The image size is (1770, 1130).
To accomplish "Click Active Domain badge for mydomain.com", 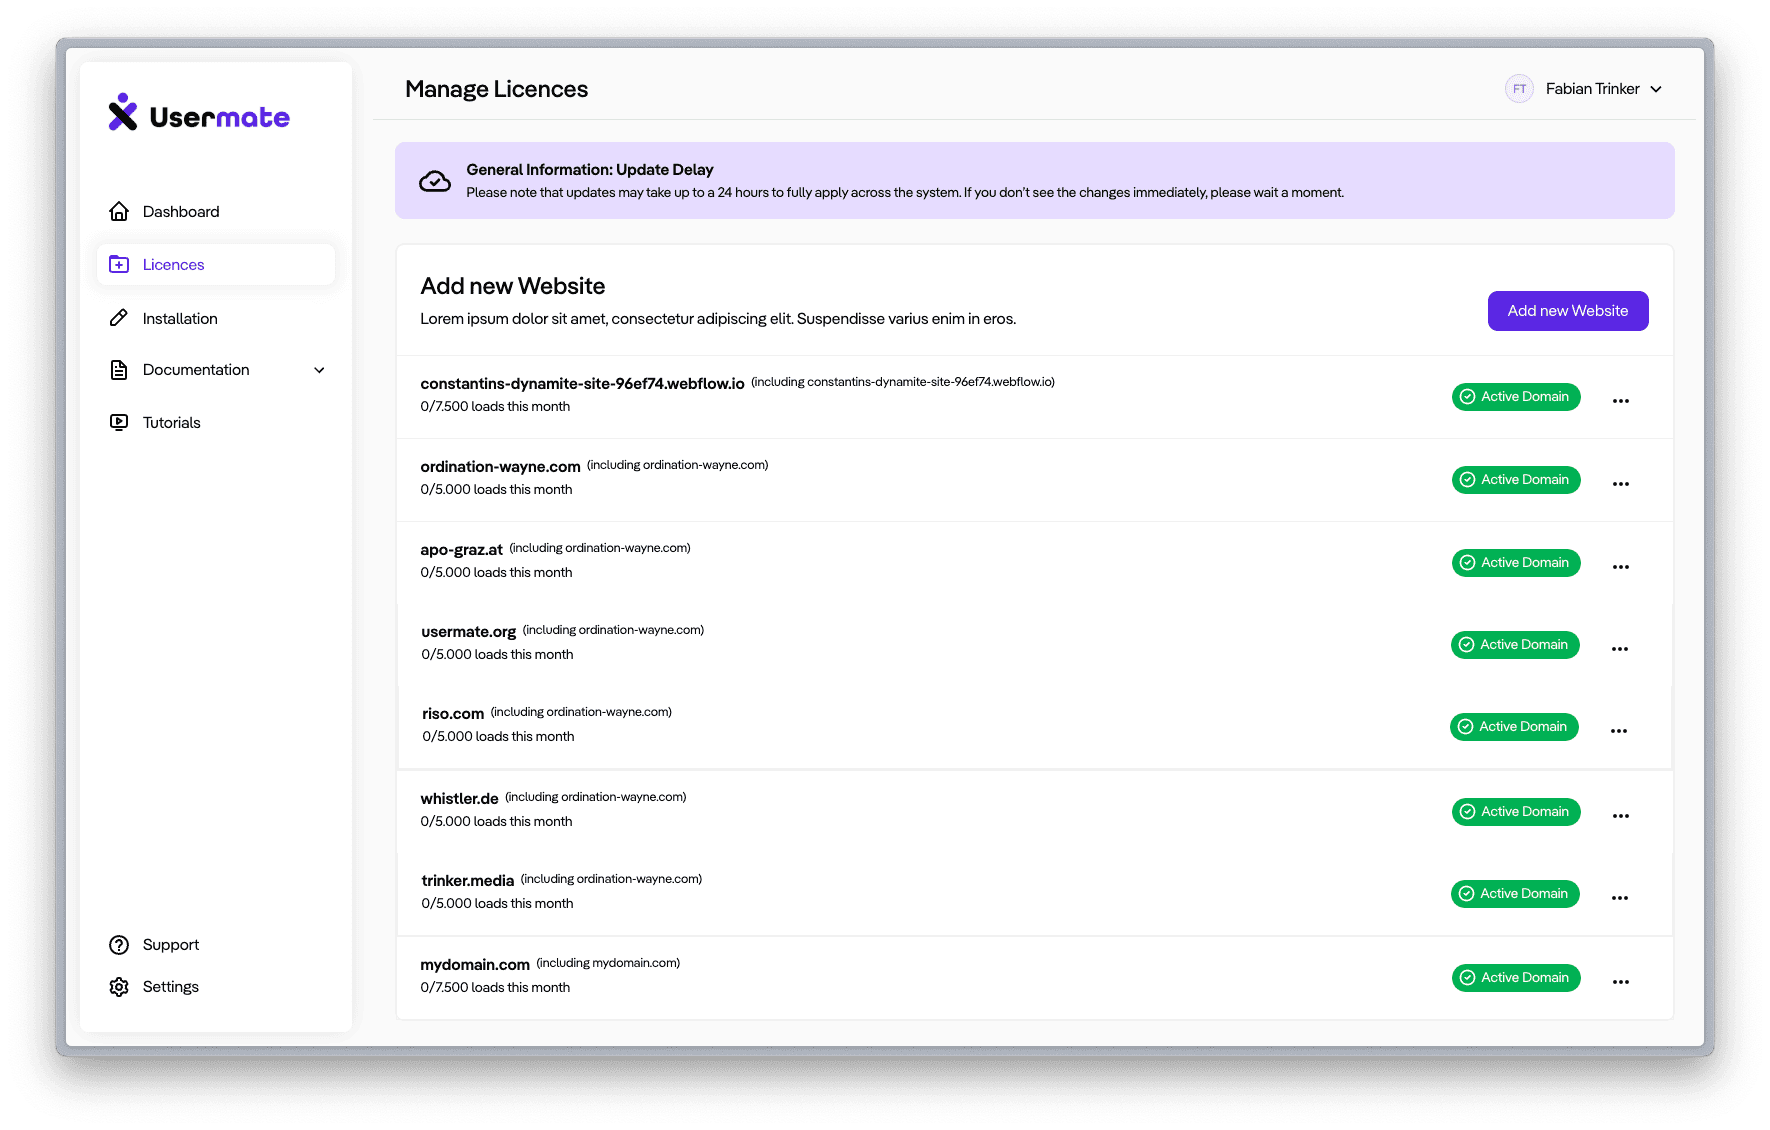I will click(1516, 978).
